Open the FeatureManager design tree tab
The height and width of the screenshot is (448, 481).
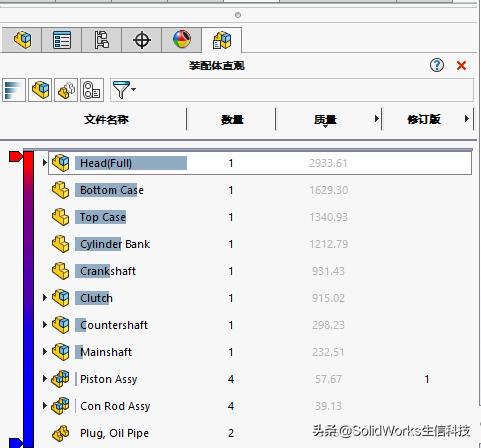point(22,40)
